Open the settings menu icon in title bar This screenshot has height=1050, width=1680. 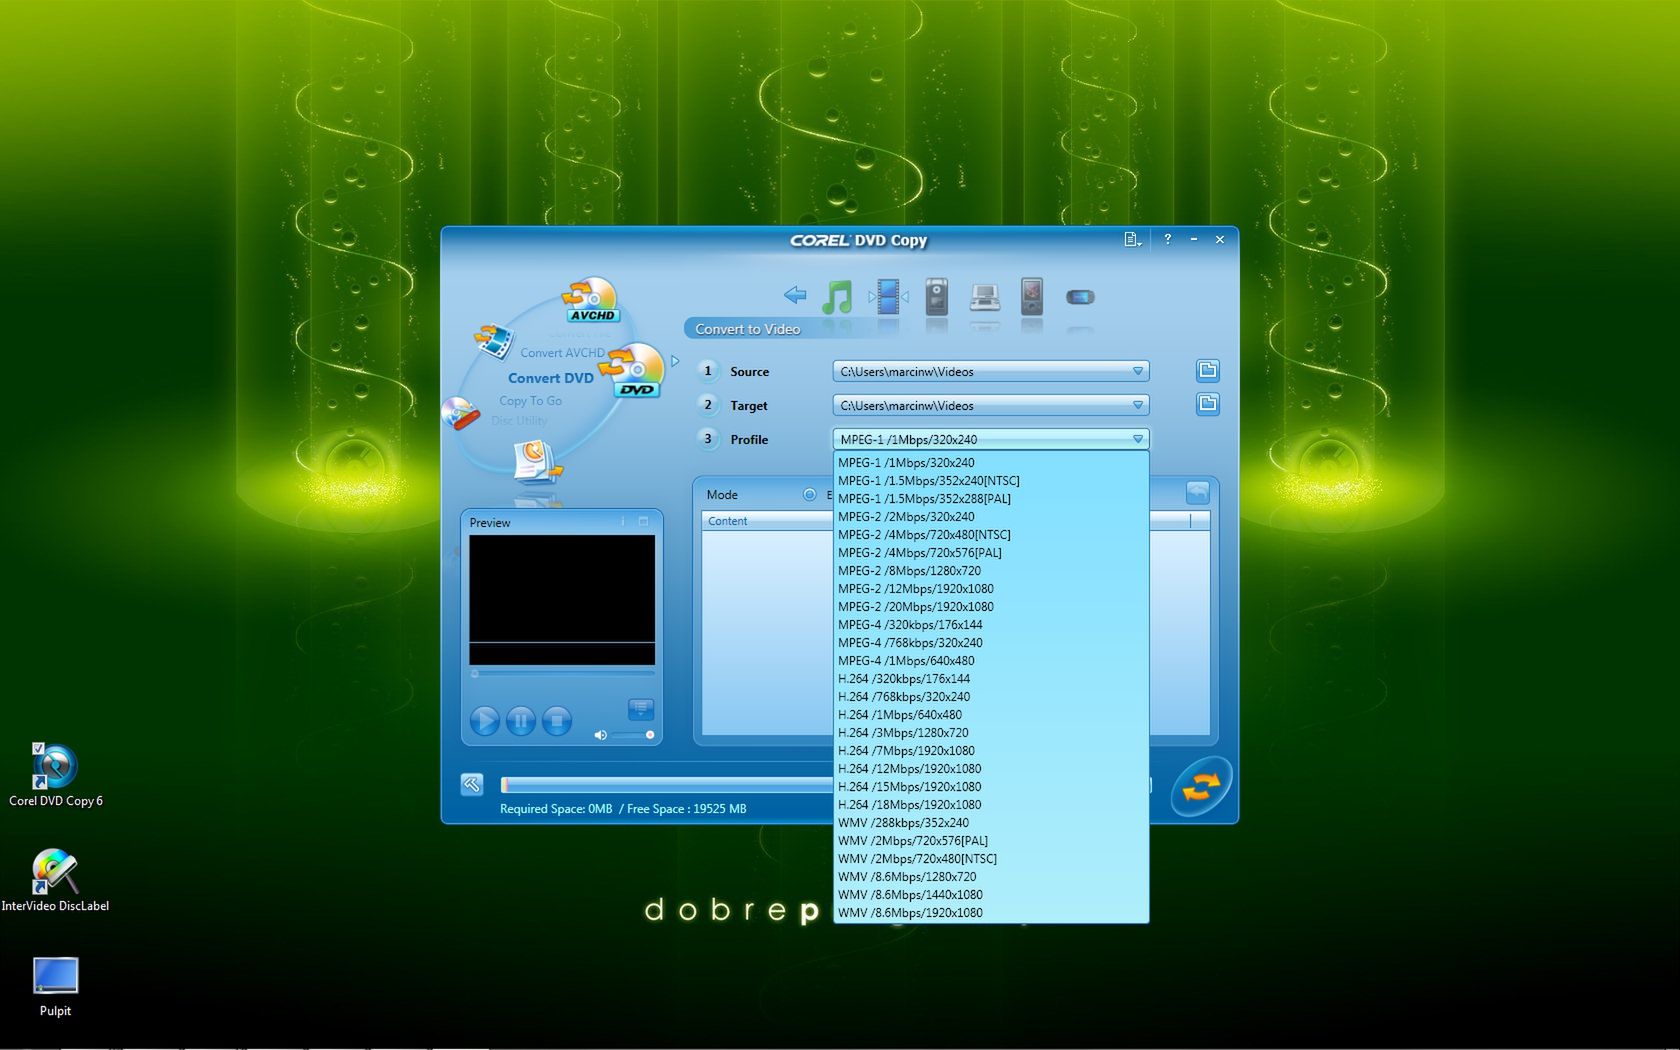(1132, 240)
